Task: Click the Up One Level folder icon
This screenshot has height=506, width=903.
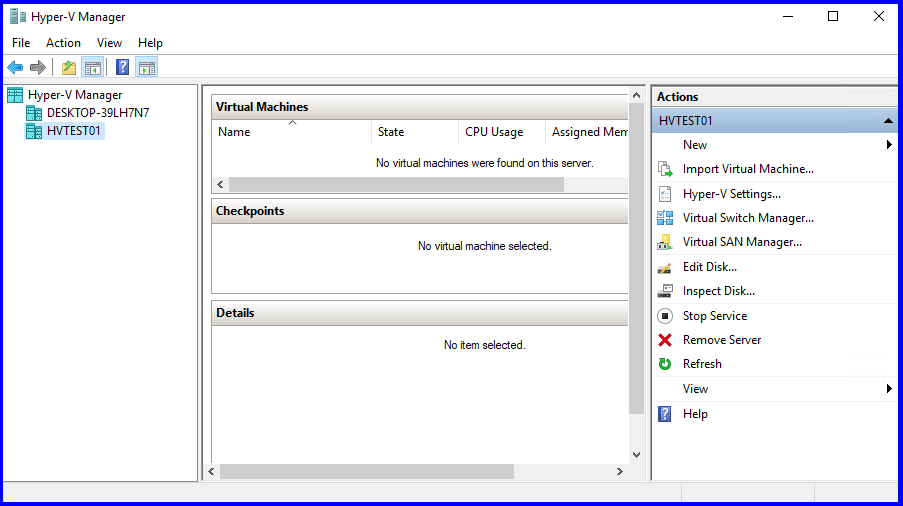Action: (69, 68)
